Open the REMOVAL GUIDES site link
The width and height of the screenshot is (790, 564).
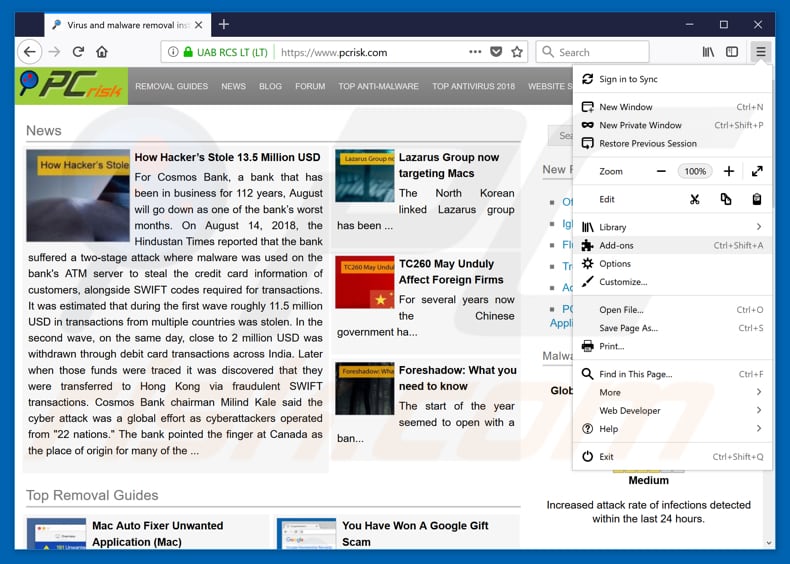pos(171,86)
